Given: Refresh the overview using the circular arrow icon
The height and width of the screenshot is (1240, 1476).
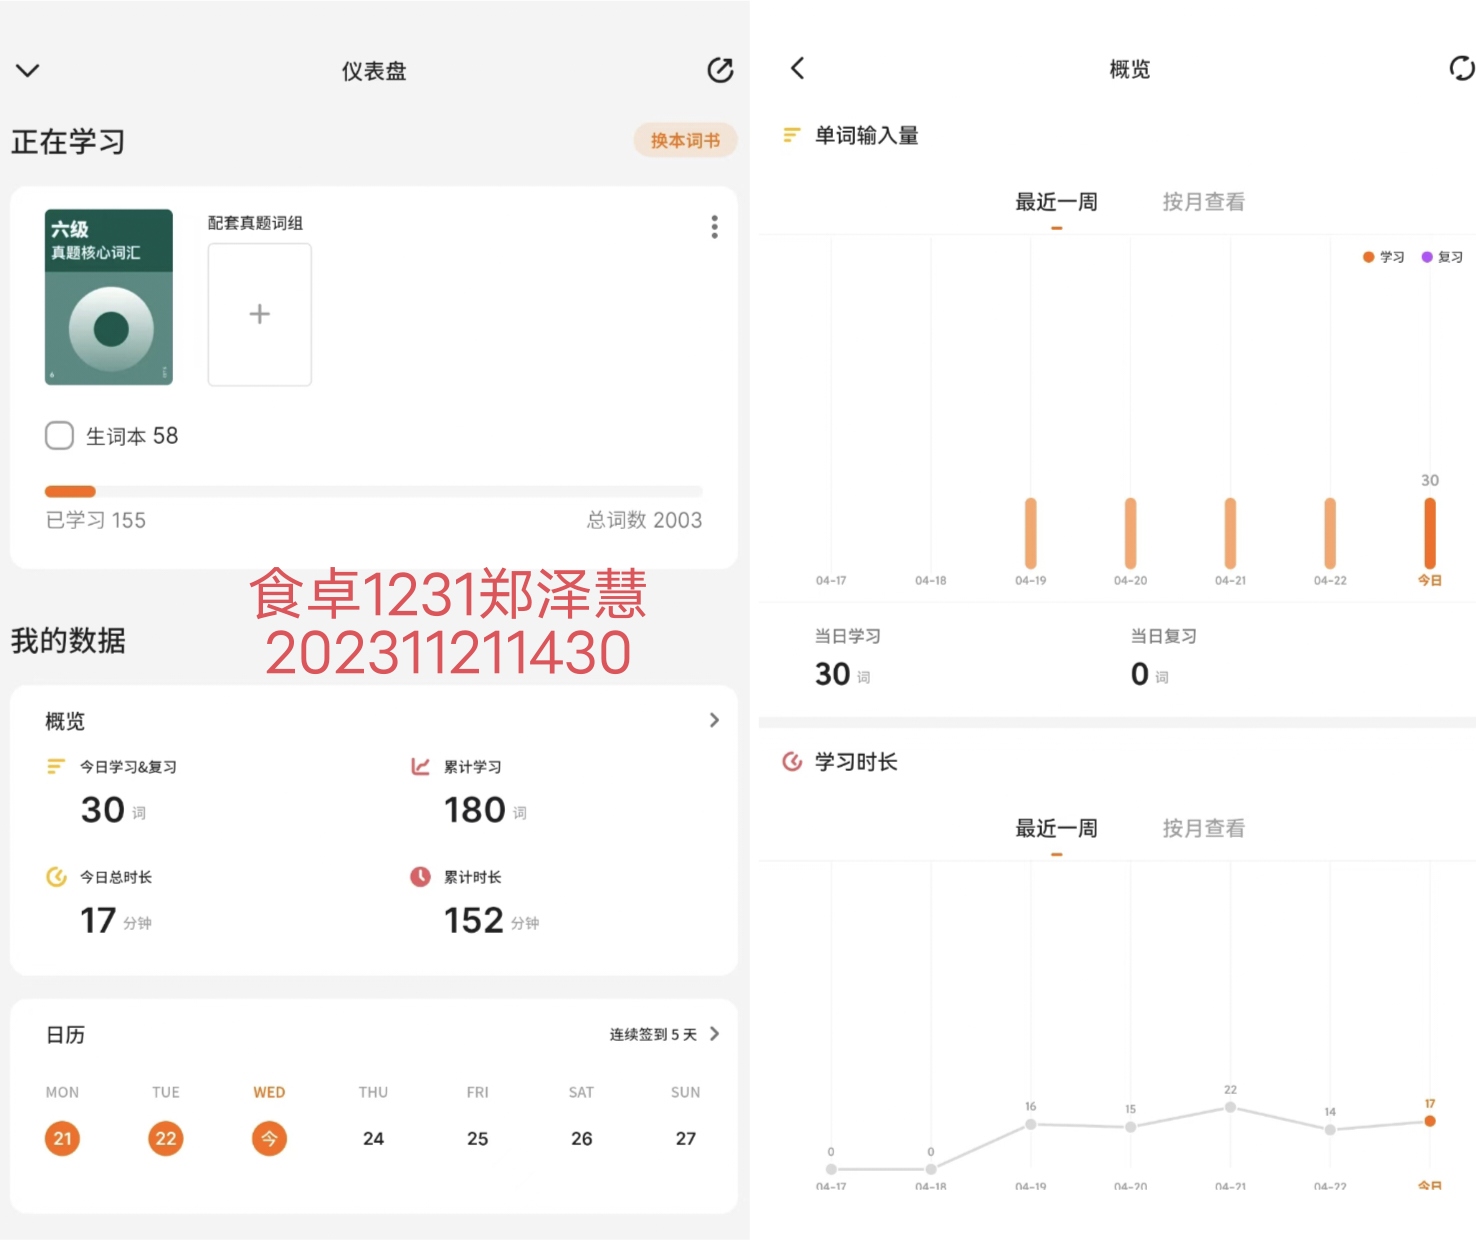Looking at the screenshot, I should 1462,68.
